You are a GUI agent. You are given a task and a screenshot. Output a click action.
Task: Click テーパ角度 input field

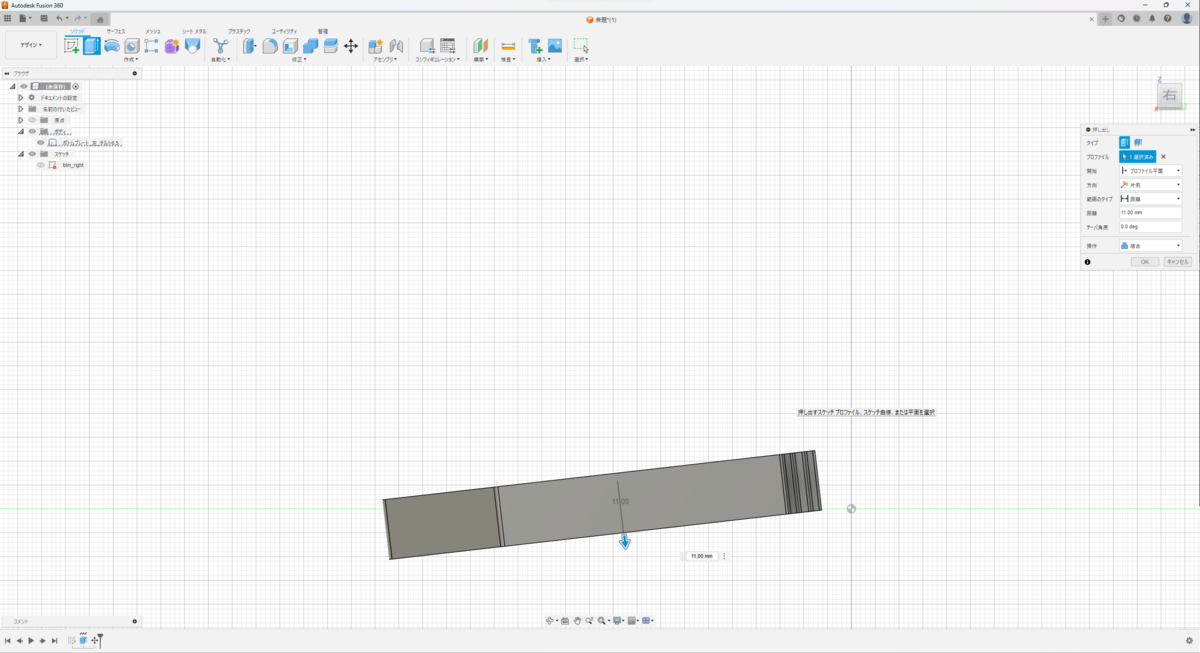coord(1151,227)
